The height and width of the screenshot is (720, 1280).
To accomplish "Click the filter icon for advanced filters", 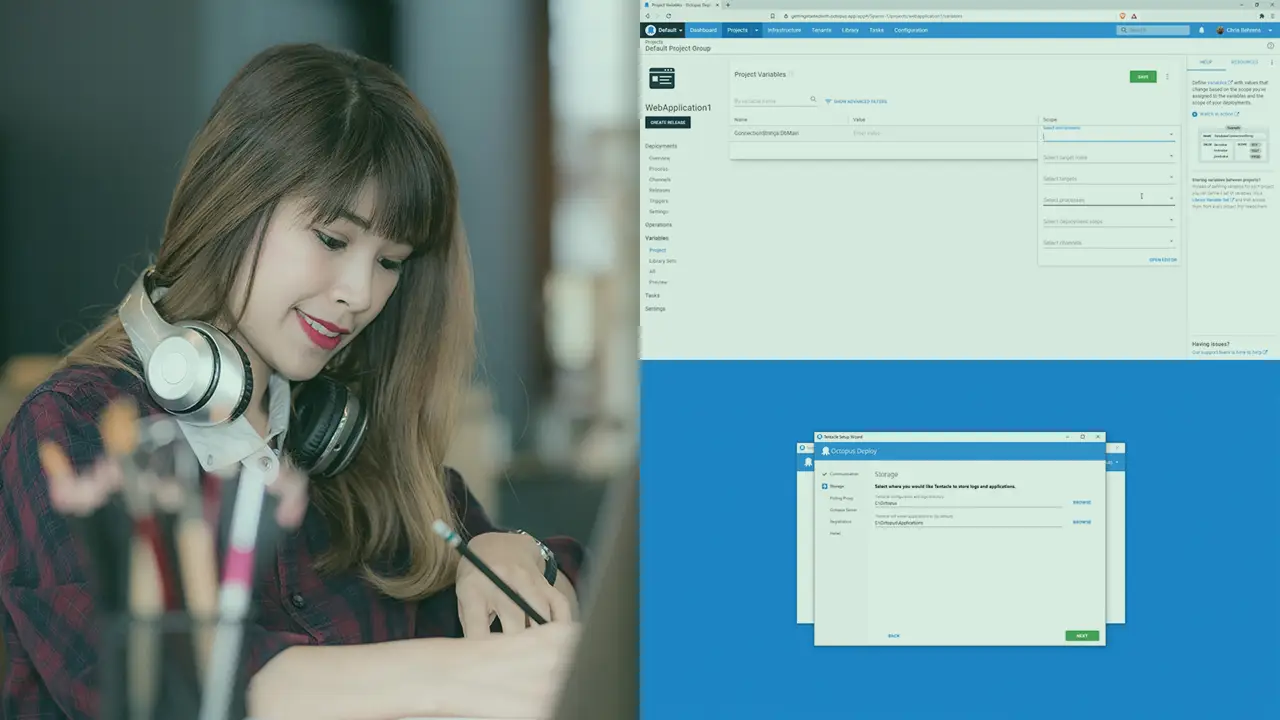I will 828,101.
